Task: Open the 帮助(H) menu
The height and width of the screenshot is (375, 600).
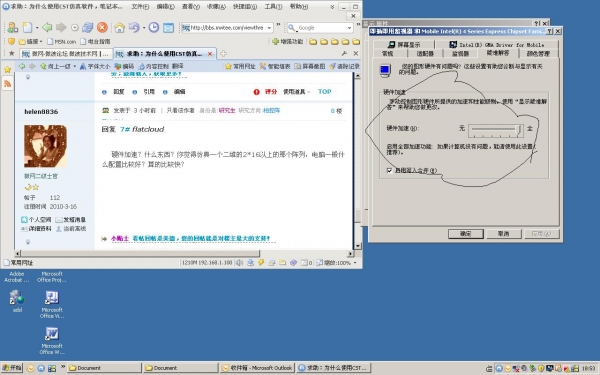Action: point(298,7)
